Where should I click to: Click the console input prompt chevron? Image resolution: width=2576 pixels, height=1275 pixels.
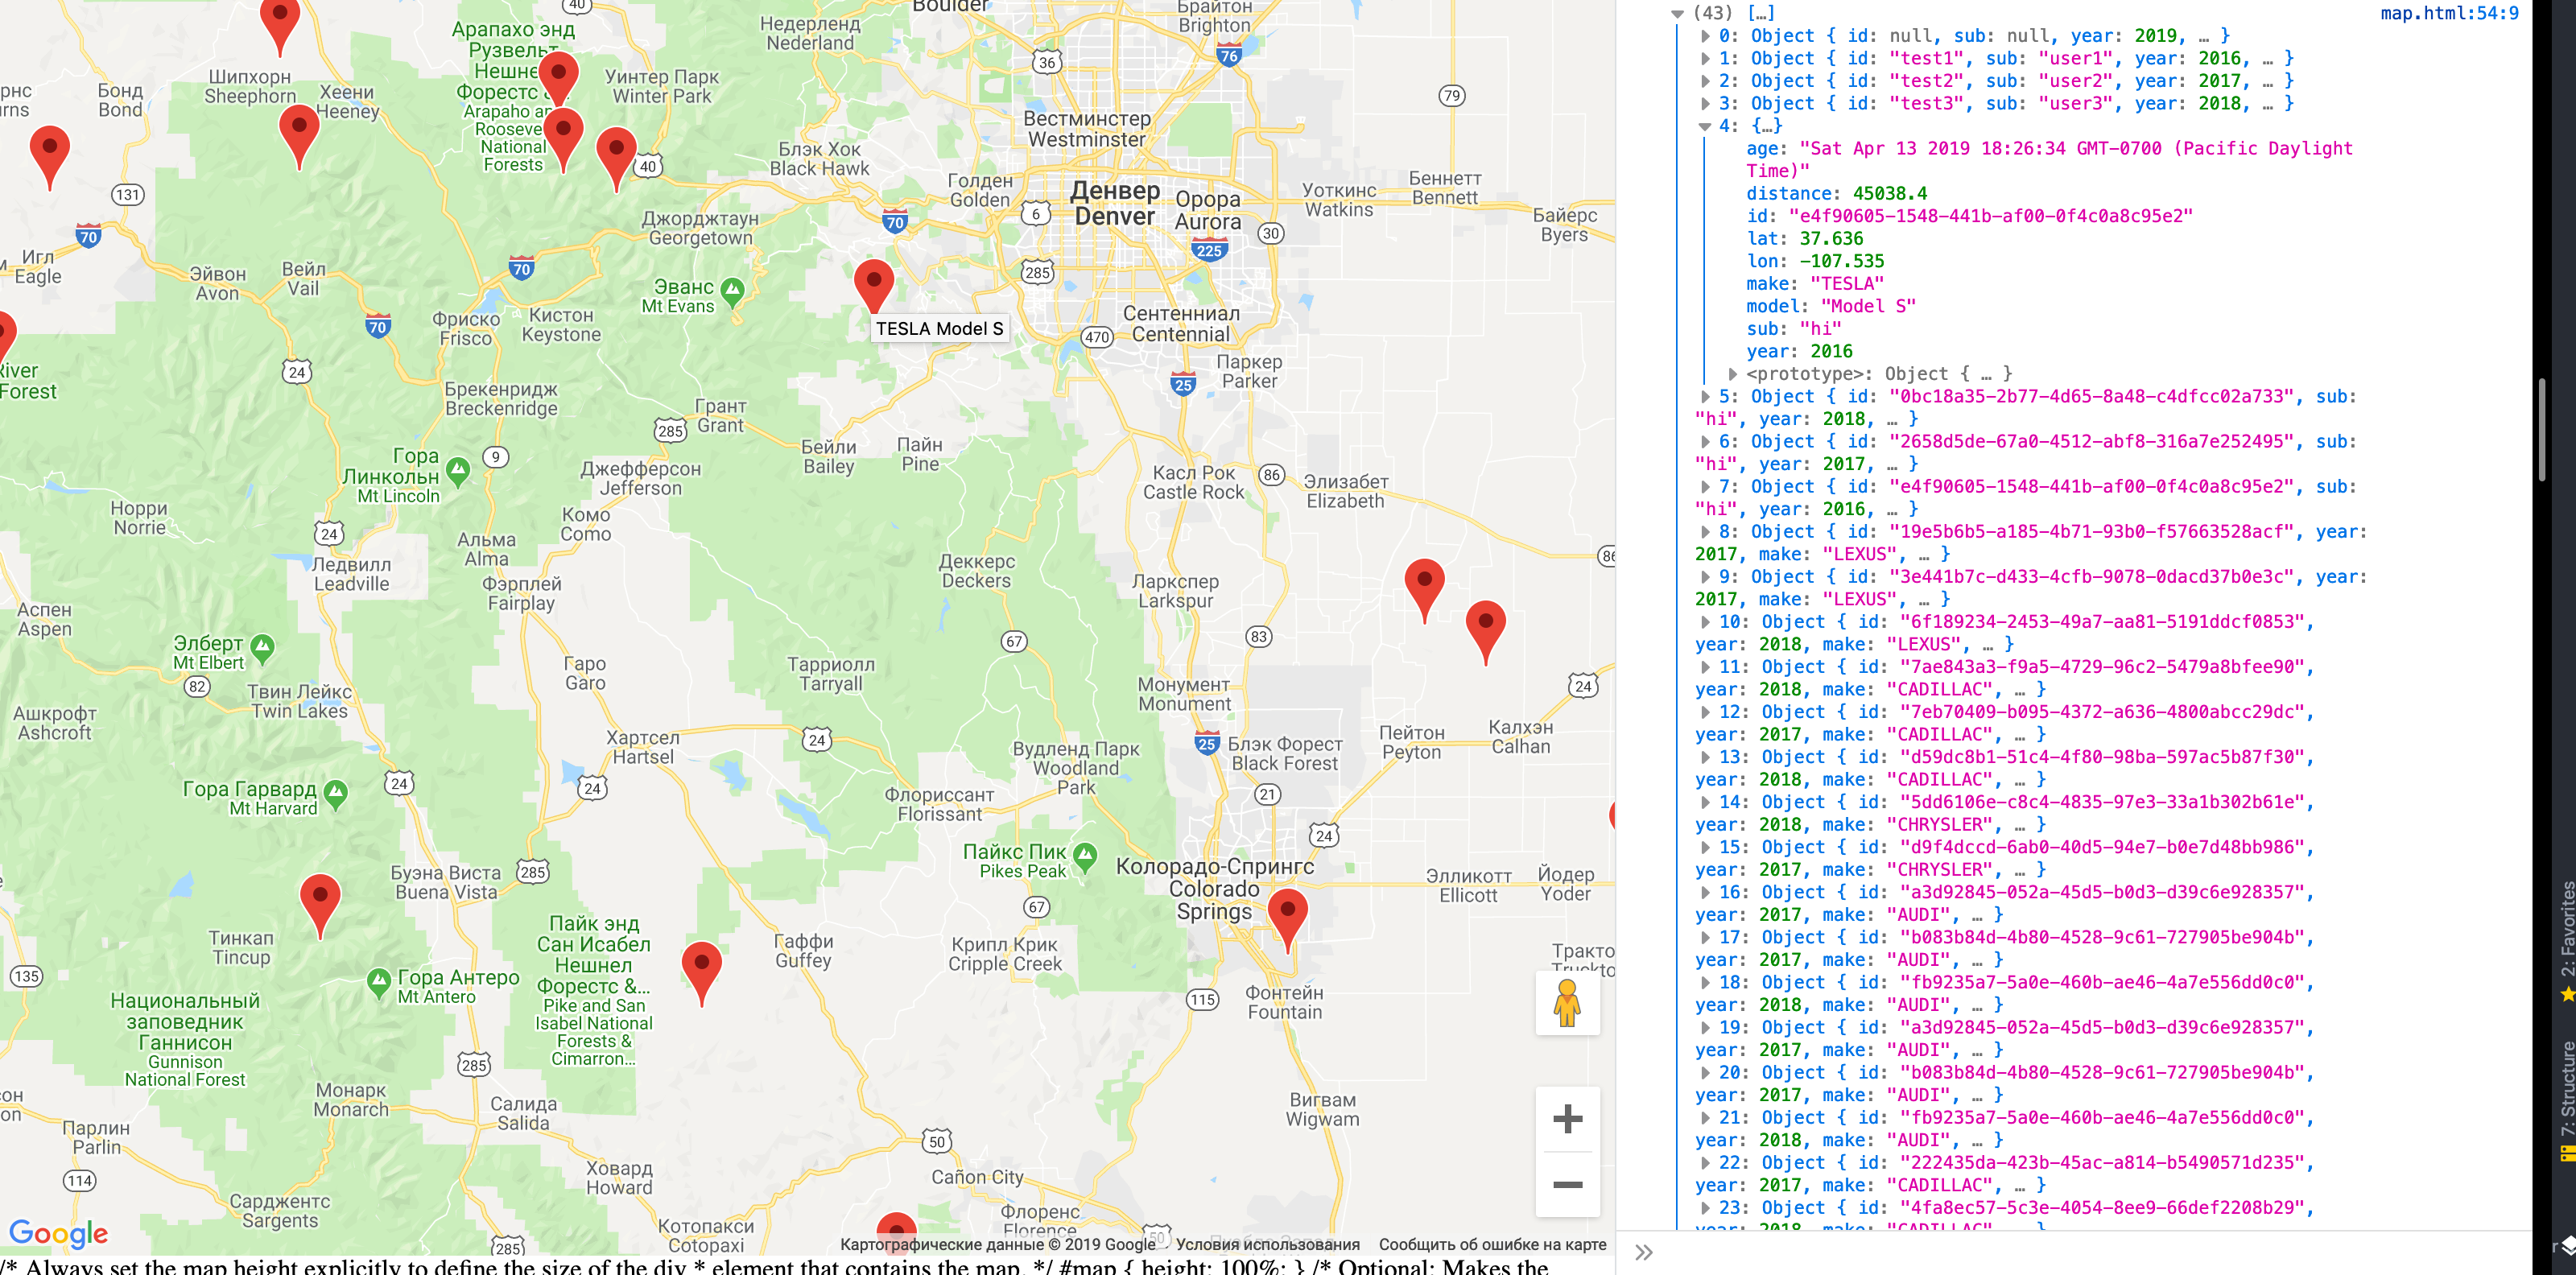(x=1644, y=1252)
